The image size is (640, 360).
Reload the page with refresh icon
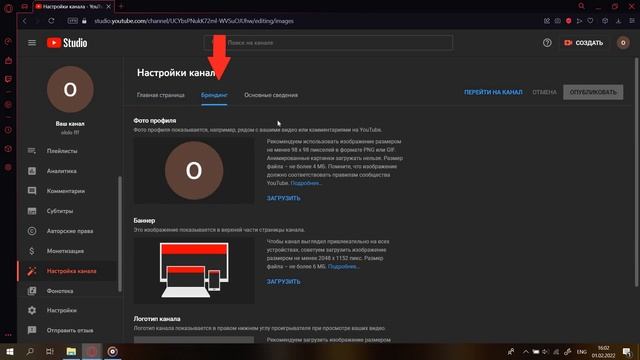click(x=51, y=21)
